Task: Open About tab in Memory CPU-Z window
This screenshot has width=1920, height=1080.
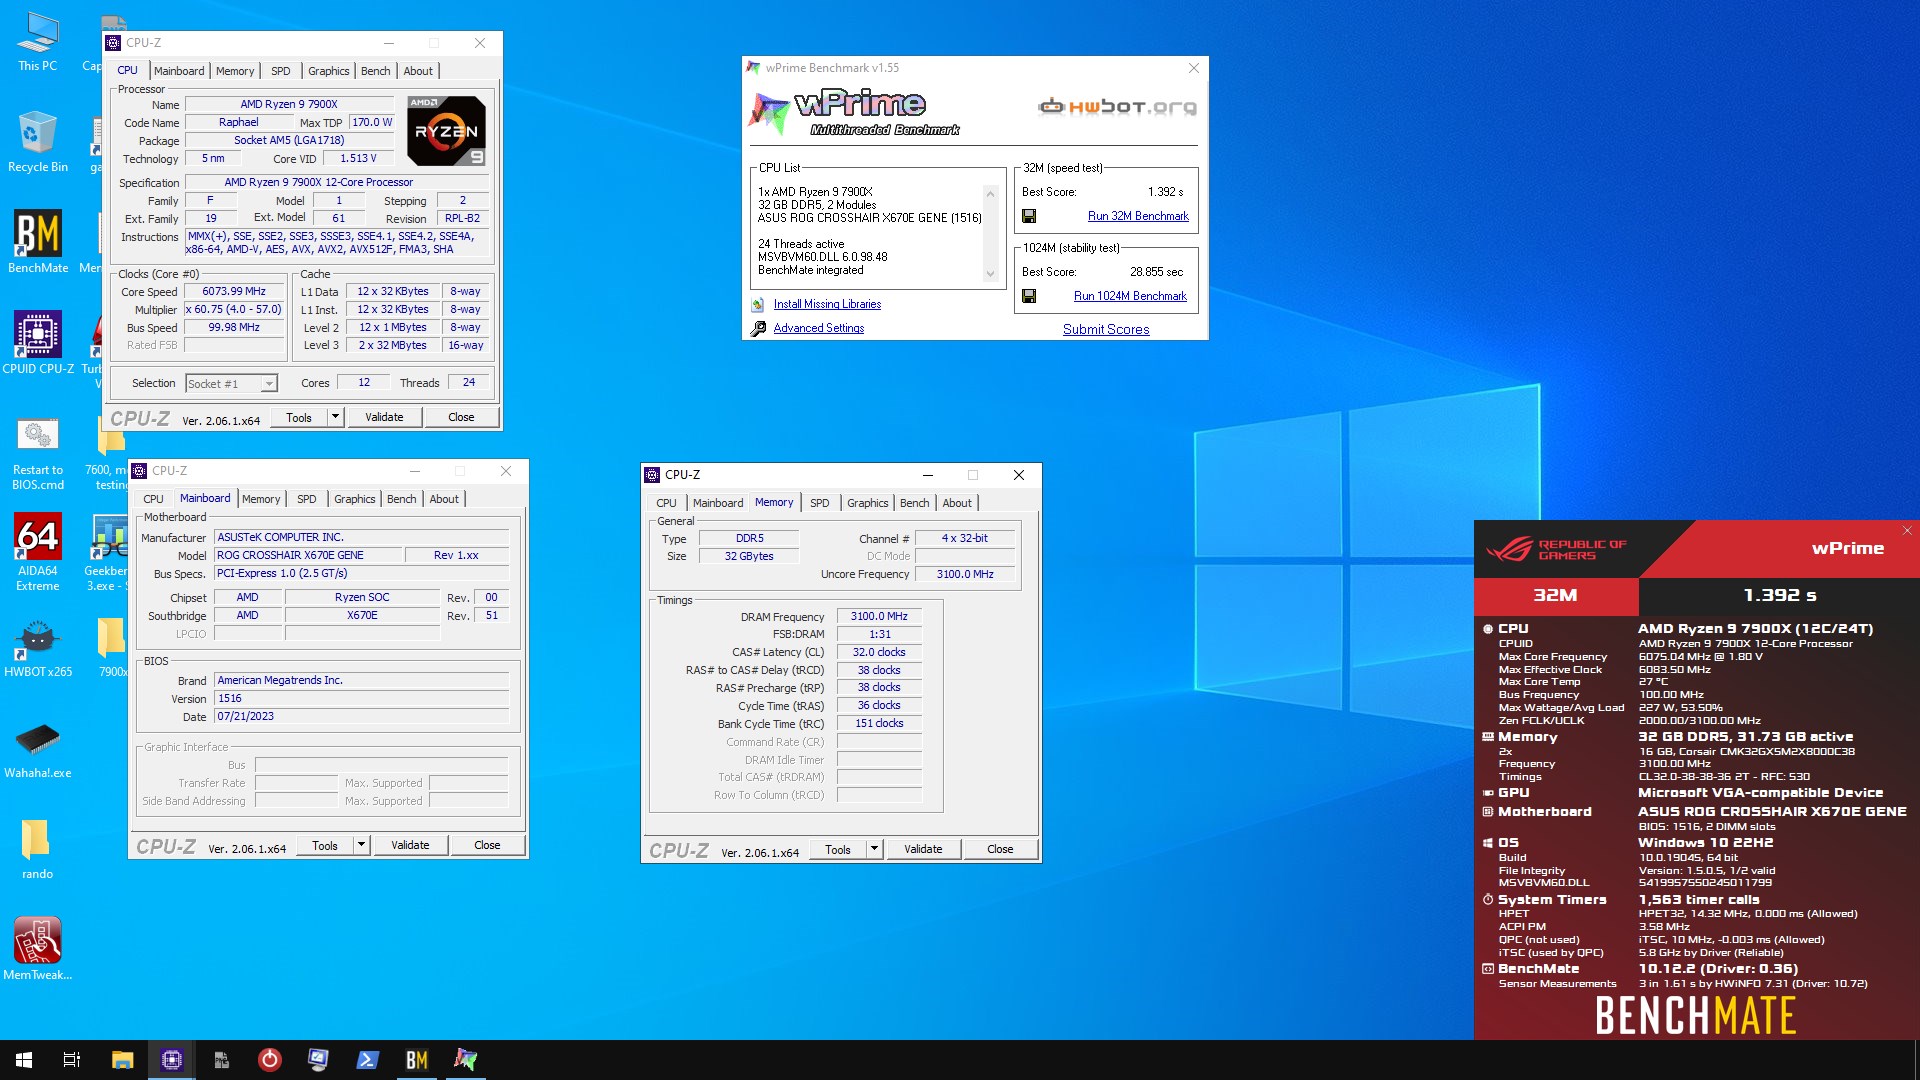Action: pos(957,503)
